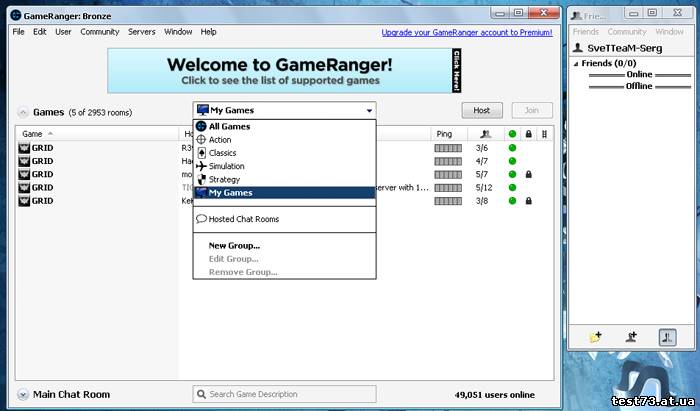Open the Edit menu
The width and height of the screenshot is (700, 411).
point(40,32)
